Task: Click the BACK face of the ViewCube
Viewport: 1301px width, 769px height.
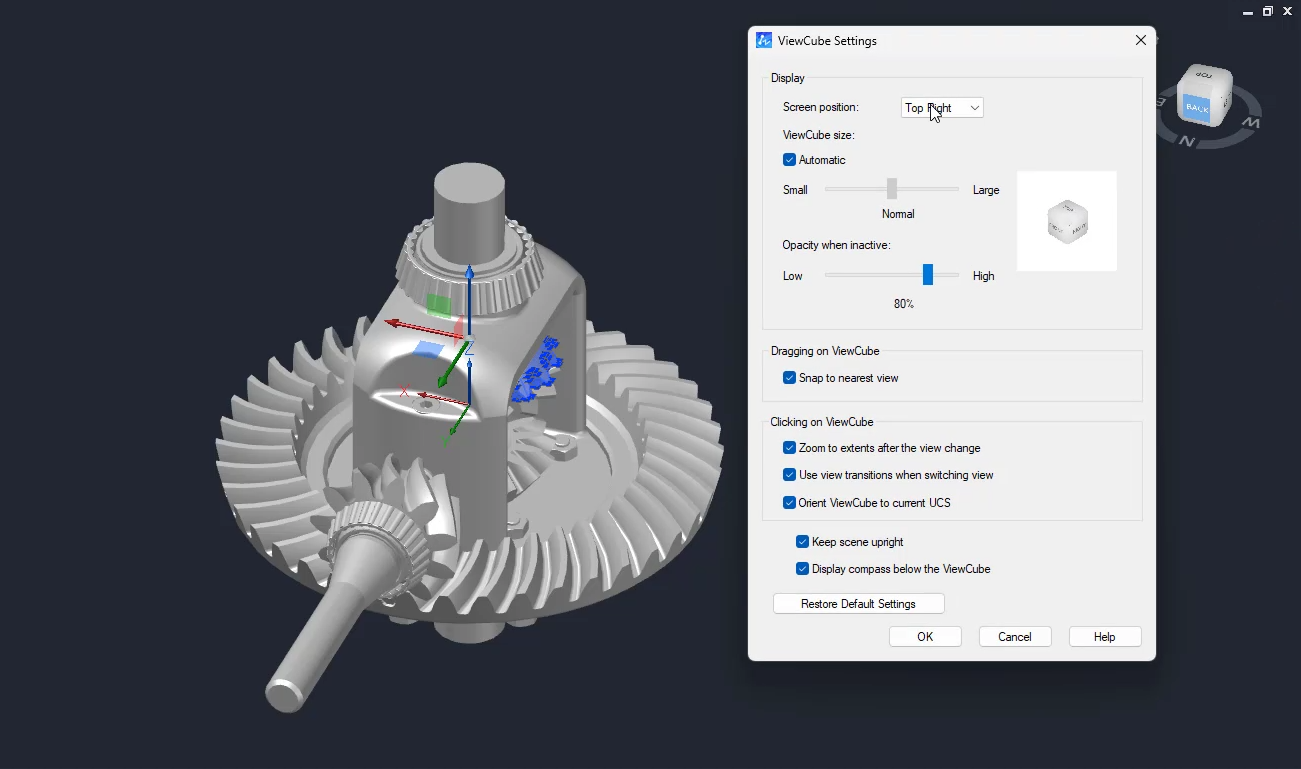Action: click(1197, 107)
